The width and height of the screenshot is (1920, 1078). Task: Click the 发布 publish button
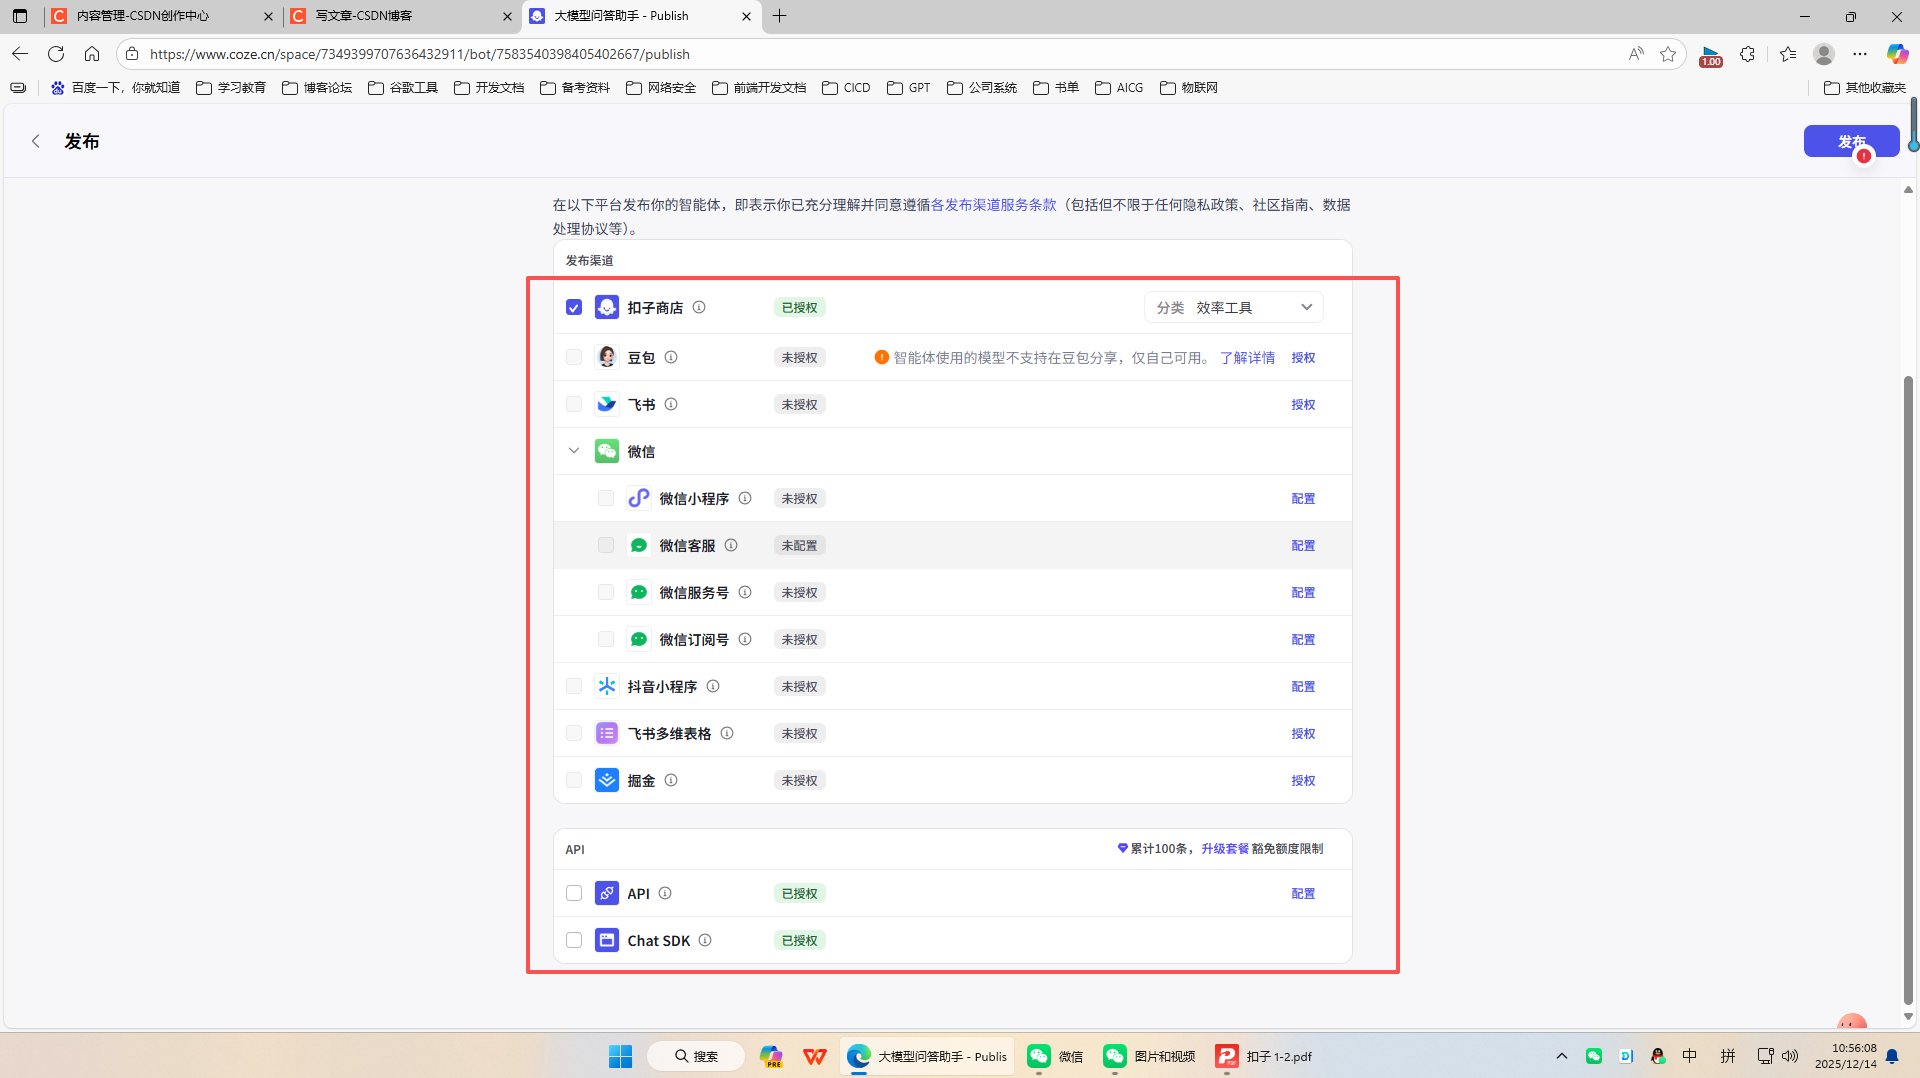click(x=1851, y=141)
